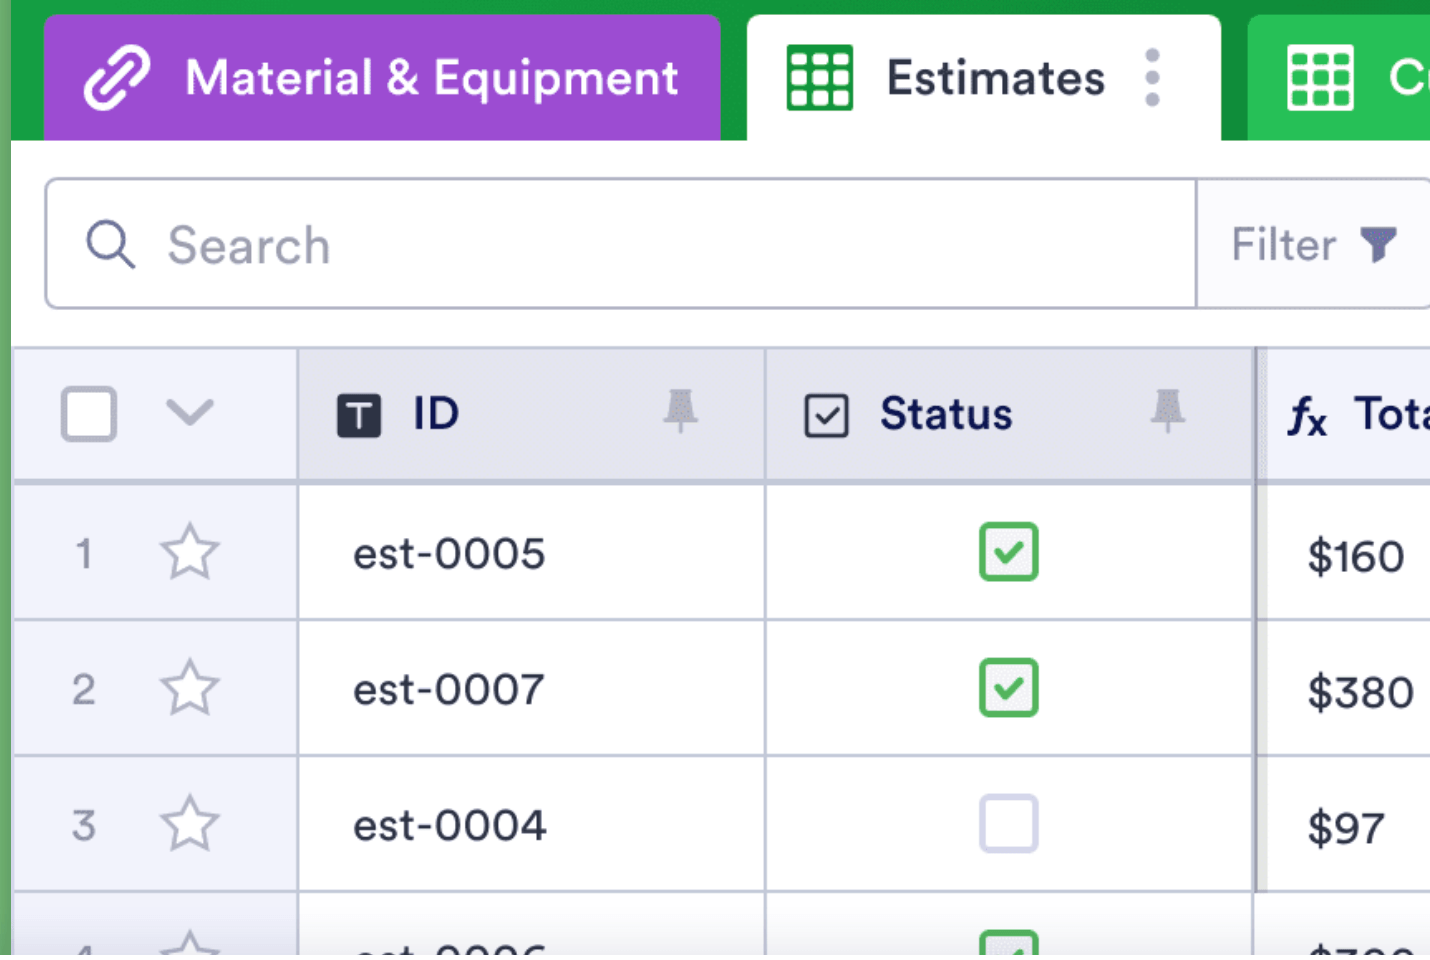Select the est-0004 ID cell

point(531,824)
